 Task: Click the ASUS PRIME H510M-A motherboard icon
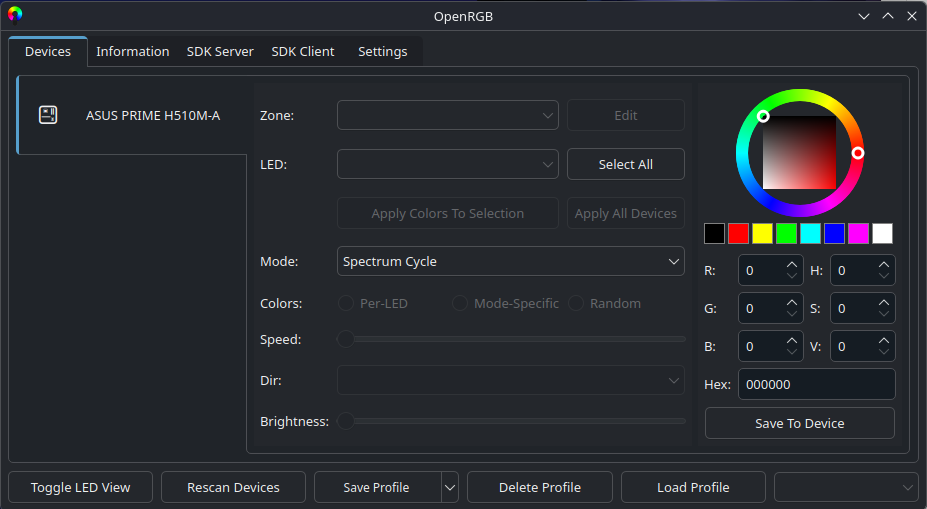(48, 115)
